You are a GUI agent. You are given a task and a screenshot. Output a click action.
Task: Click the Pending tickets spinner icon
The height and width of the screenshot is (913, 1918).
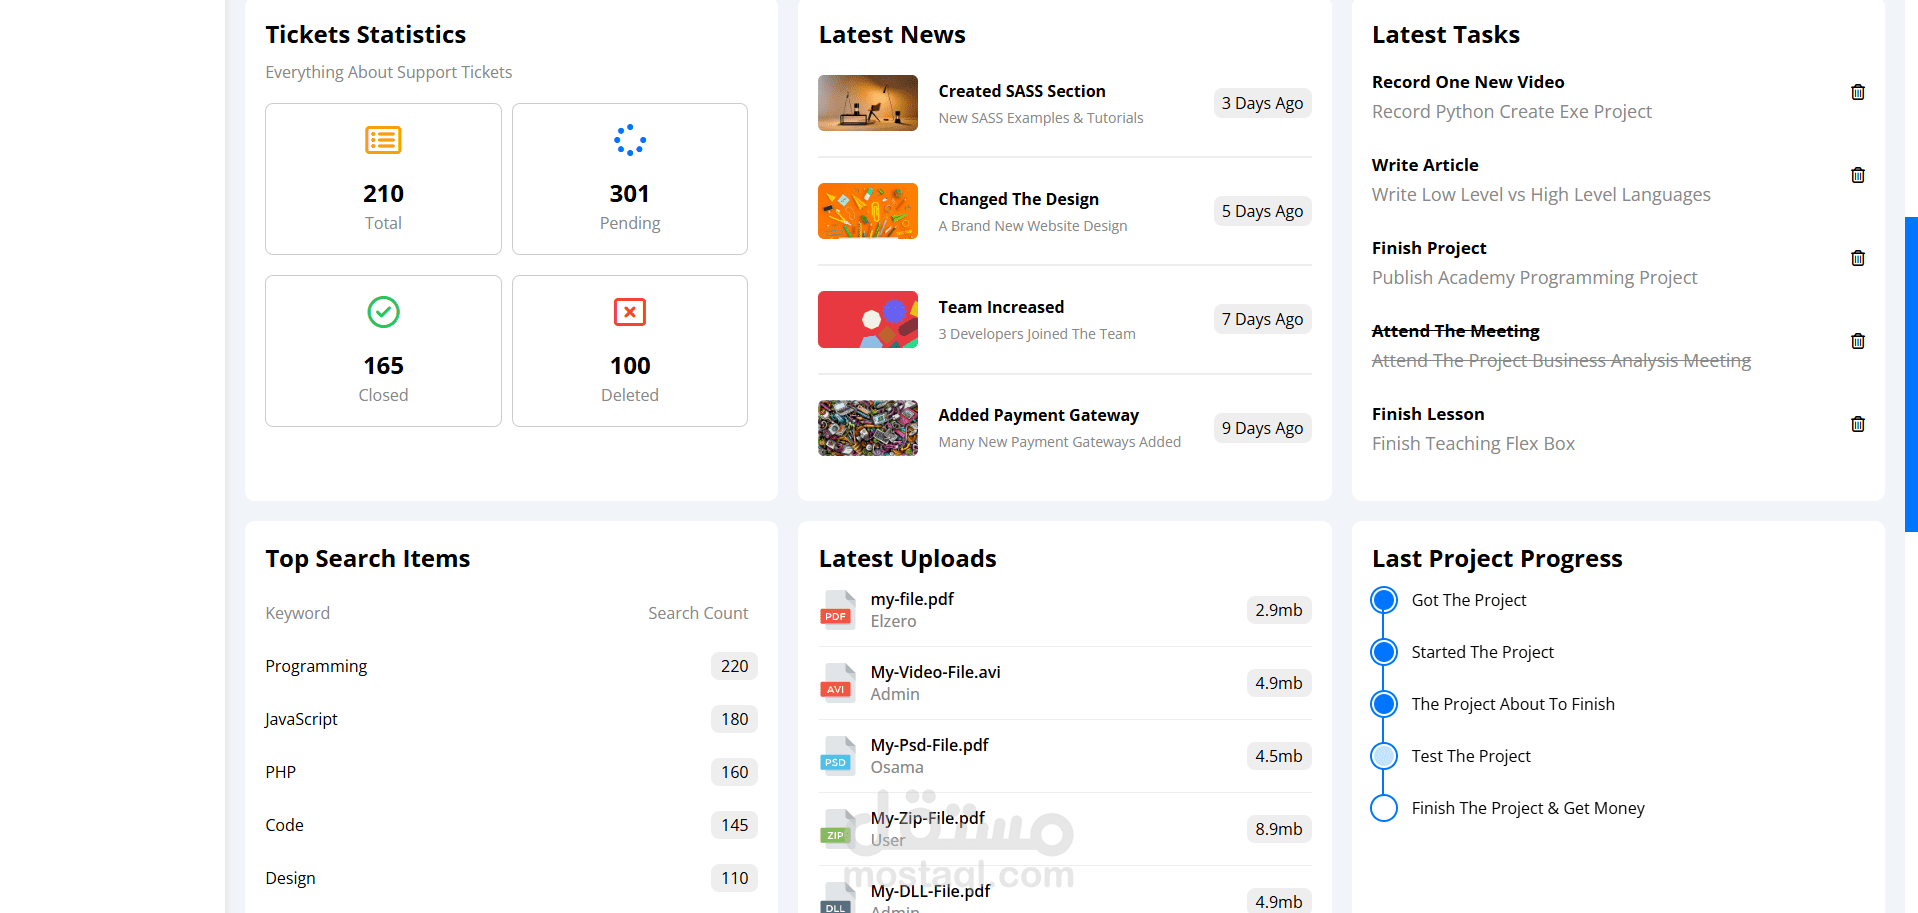(630, 140)
